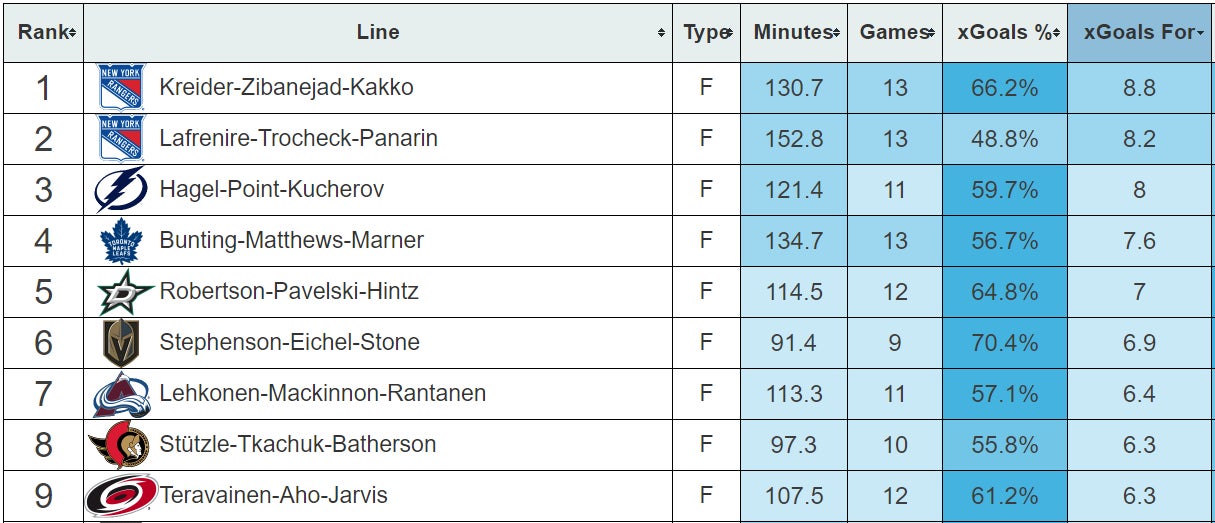Click the Bunting-Matthews-Marner line name

pyautogui.click(x=291, y=241)
